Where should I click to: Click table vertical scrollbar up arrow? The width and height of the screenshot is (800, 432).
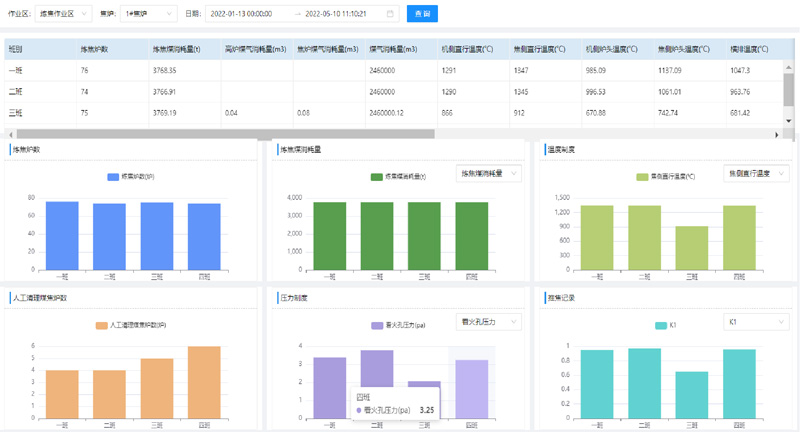coord(789,67)
